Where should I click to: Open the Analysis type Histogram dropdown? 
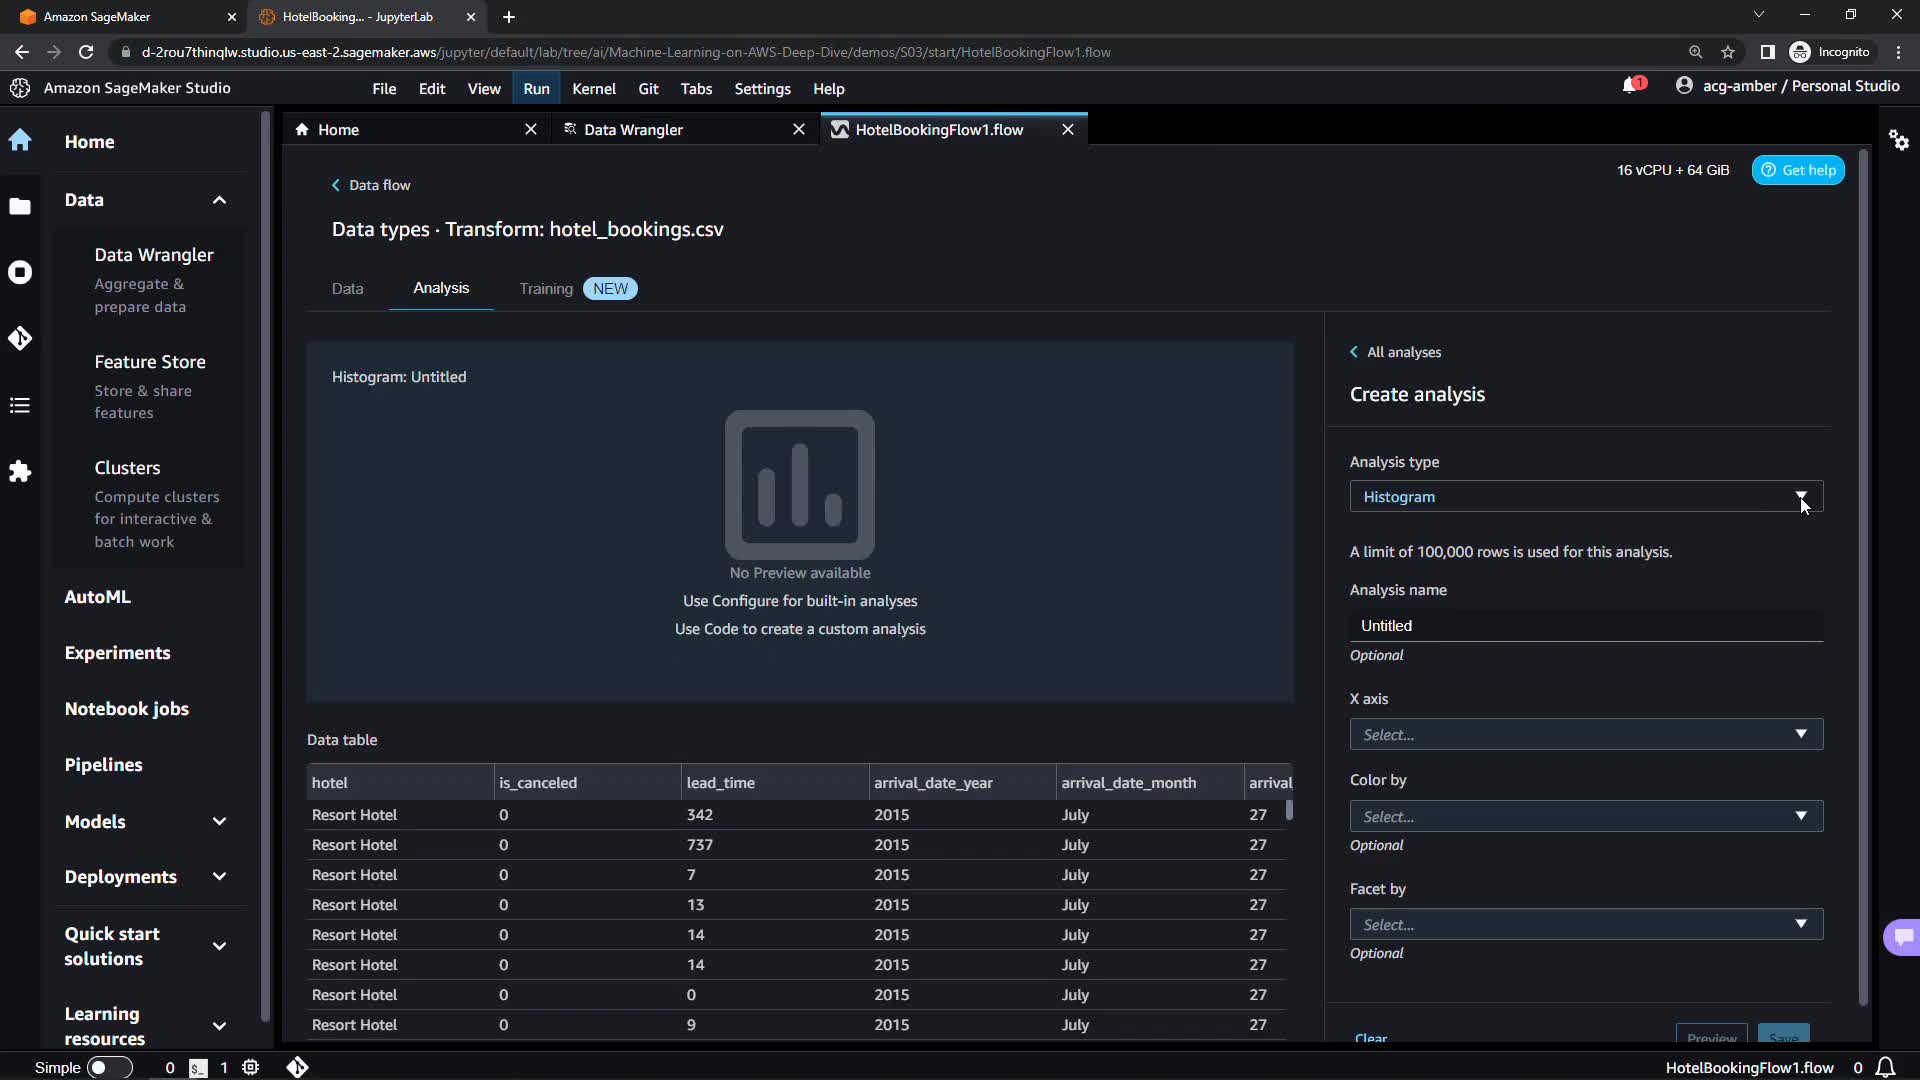1585,497
